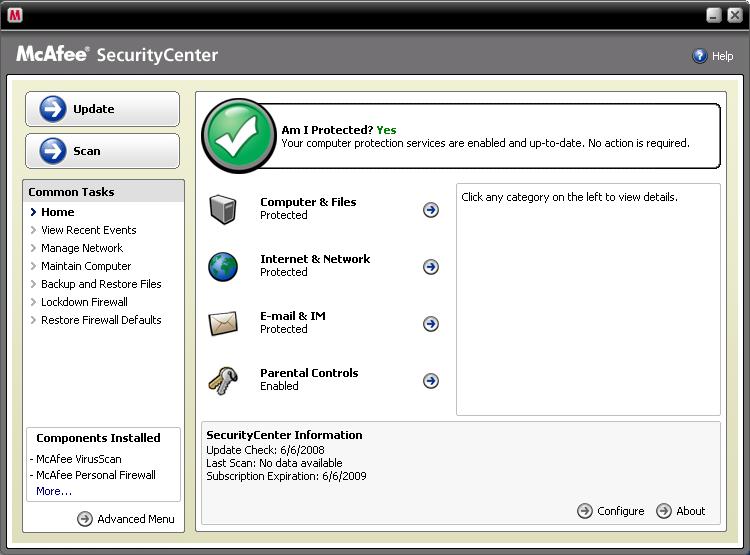Click the Help question mark icon
750x555 pixels.
tap(700, 56)
